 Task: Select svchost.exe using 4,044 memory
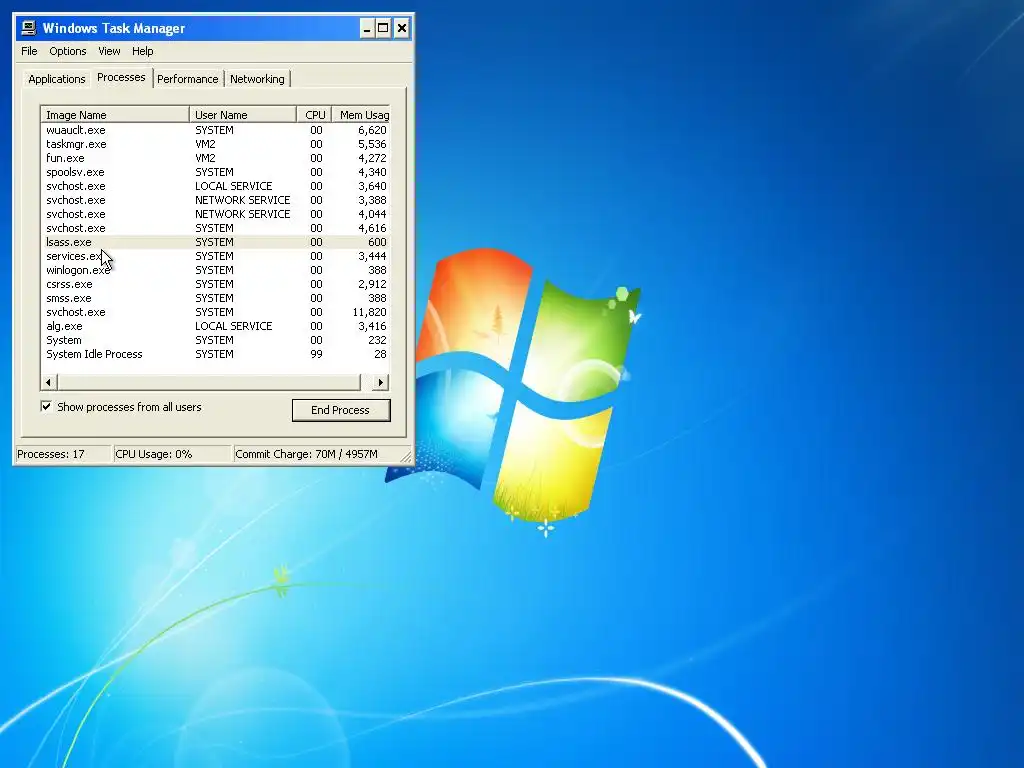point(216,214)
